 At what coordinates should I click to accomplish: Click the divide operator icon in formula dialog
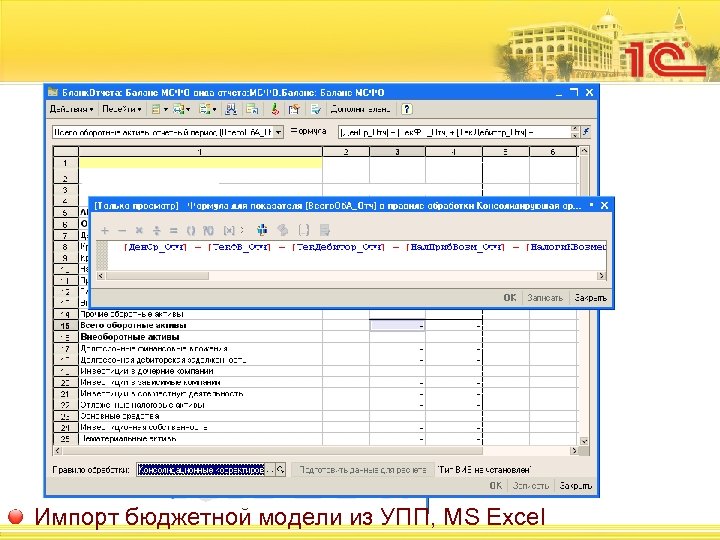pos(157,231)
